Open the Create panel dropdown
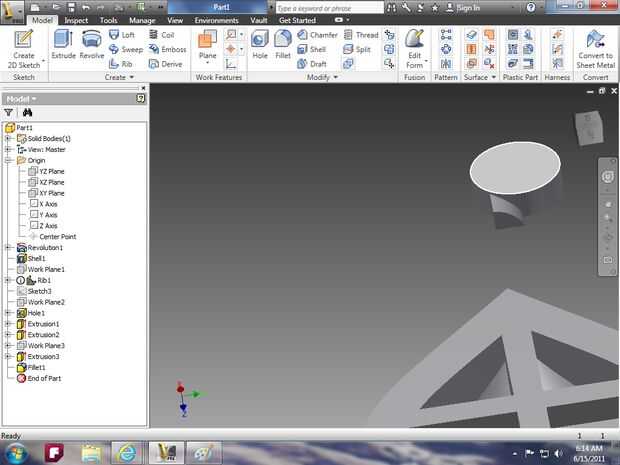Viewport: 620px width, 465px height. click(x=119, y=77)
